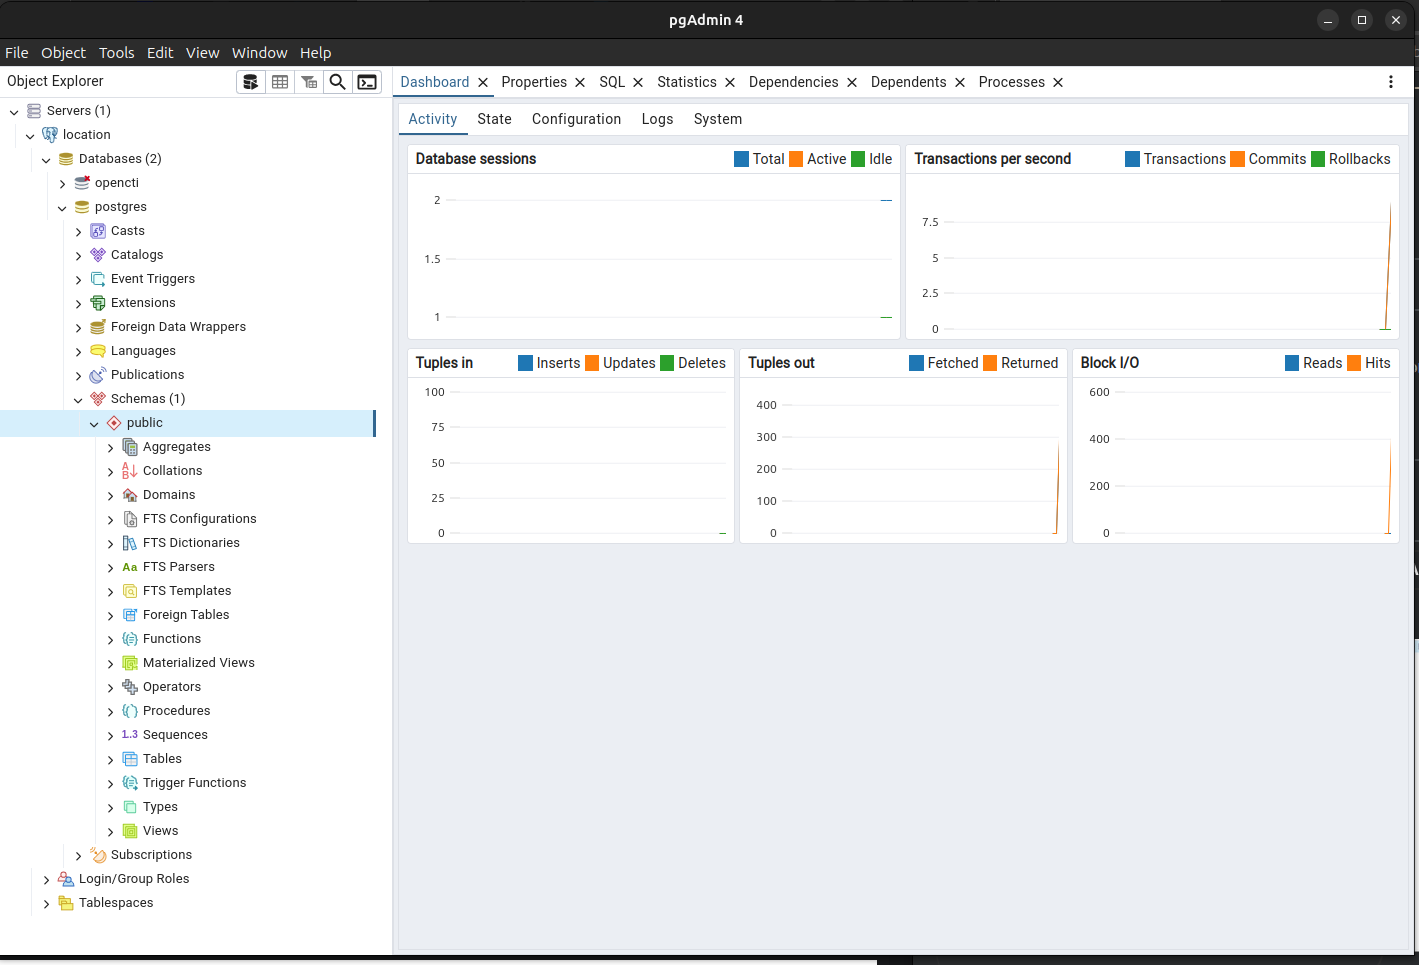This screenshot has width=1419, height=965.
Task: Click the View Data table icon
Action: (x=280, y=82)
